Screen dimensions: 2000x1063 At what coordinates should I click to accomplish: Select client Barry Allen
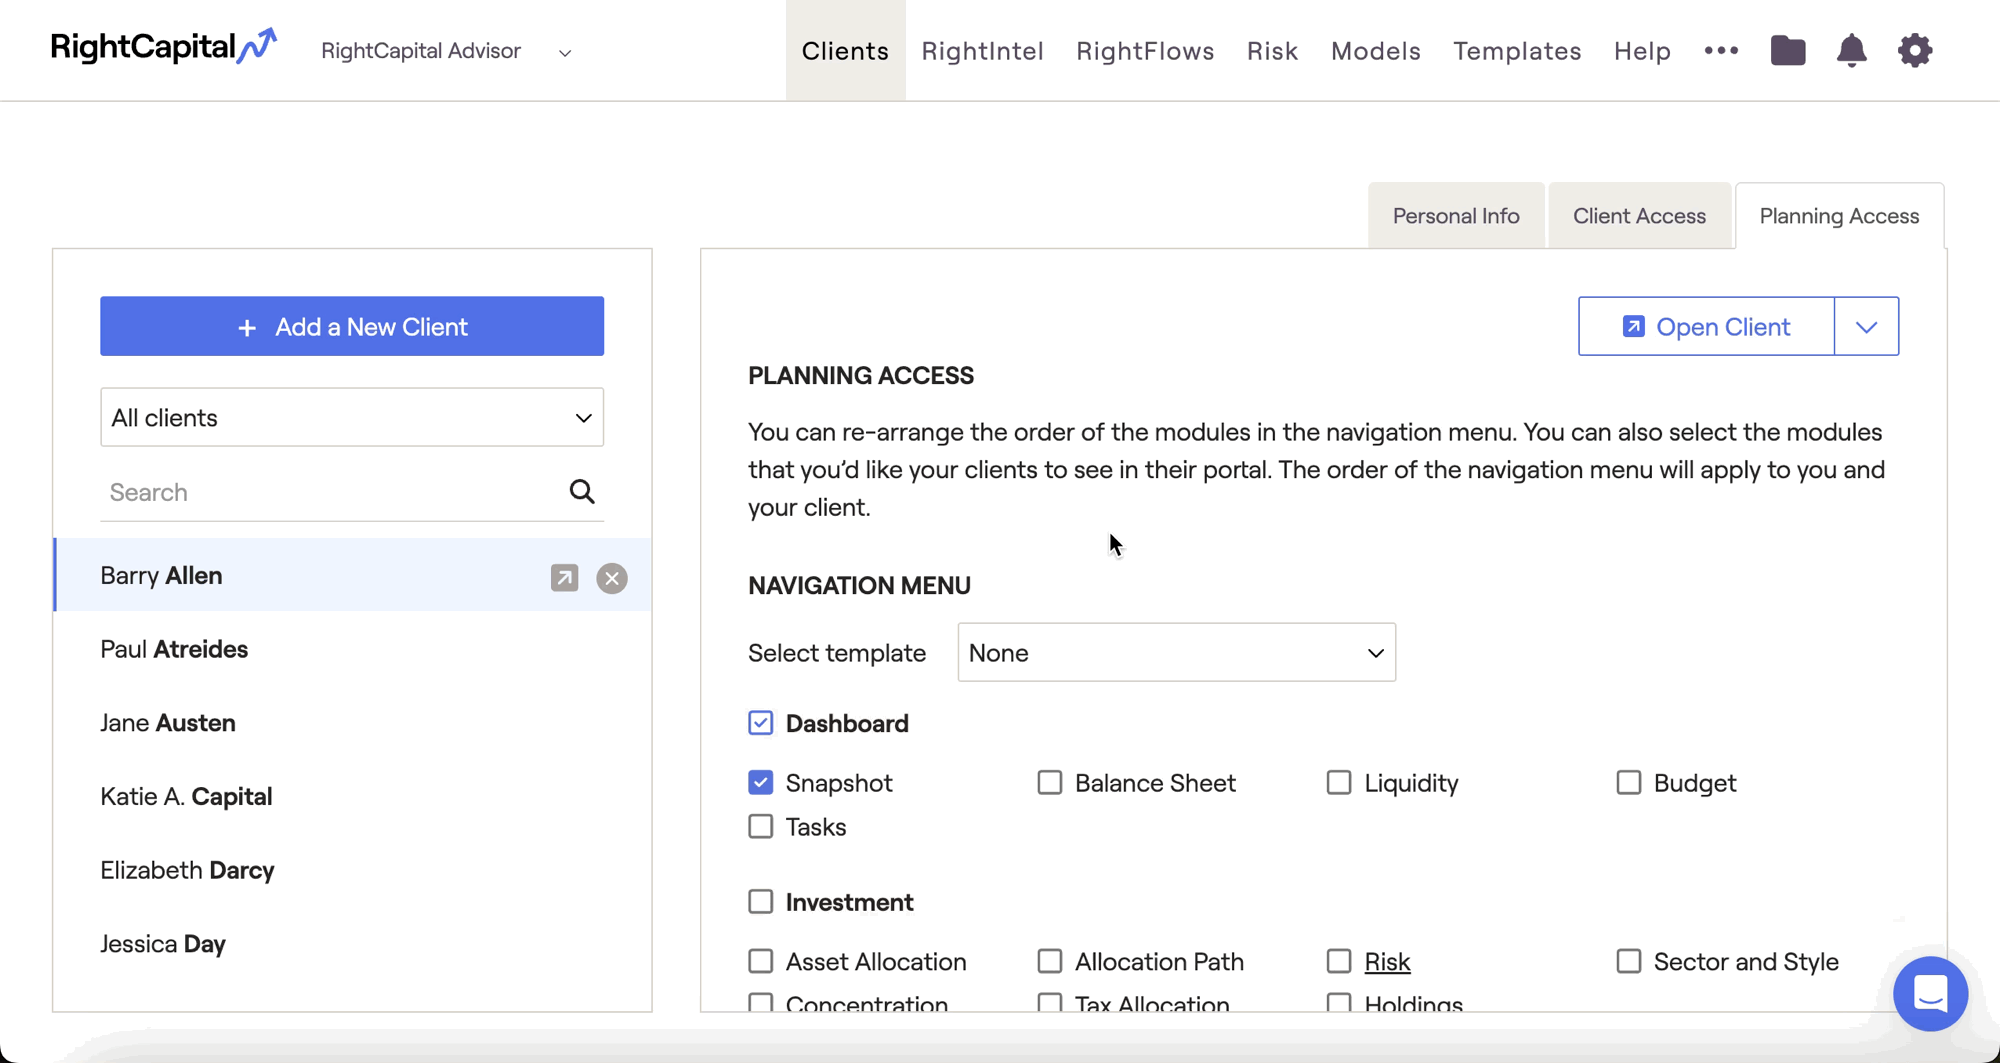click(352, 575)
